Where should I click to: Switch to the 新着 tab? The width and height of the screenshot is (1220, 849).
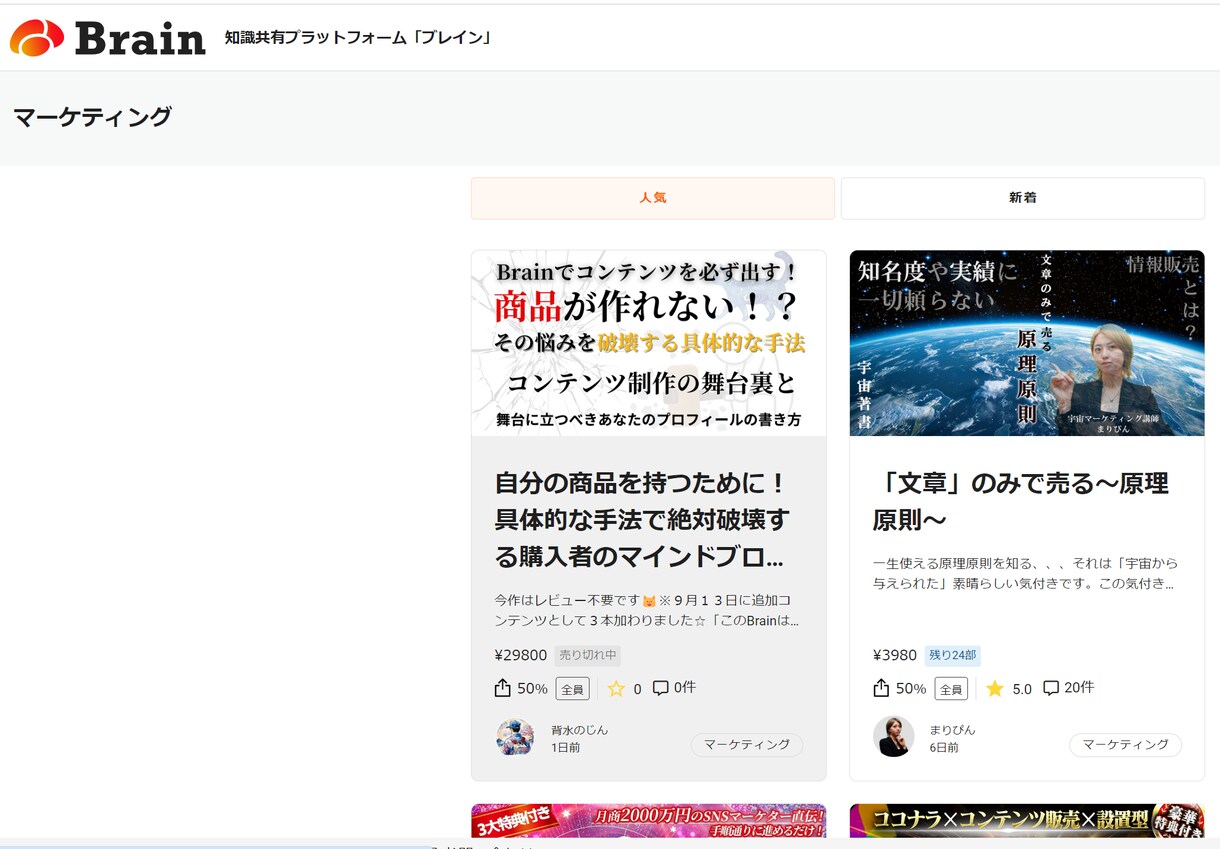click(x=1023, y=198)
